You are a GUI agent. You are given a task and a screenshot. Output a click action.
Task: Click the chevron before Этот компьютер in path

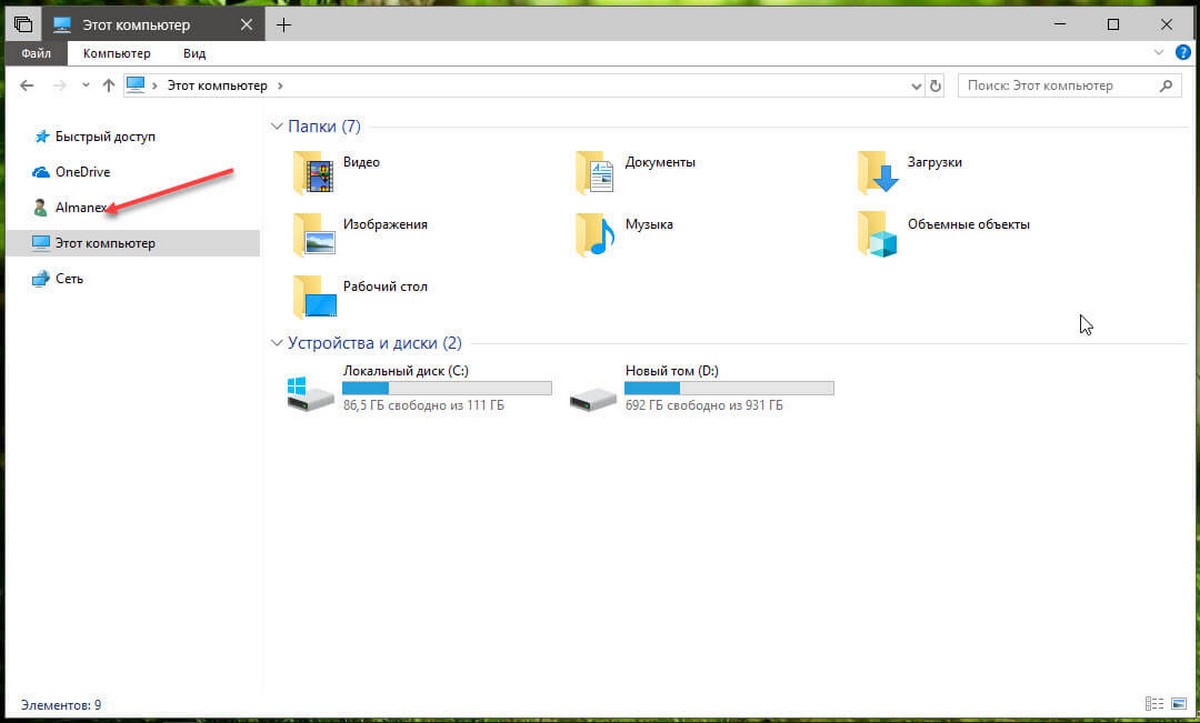pyautogui.click(x=155, y=86)
